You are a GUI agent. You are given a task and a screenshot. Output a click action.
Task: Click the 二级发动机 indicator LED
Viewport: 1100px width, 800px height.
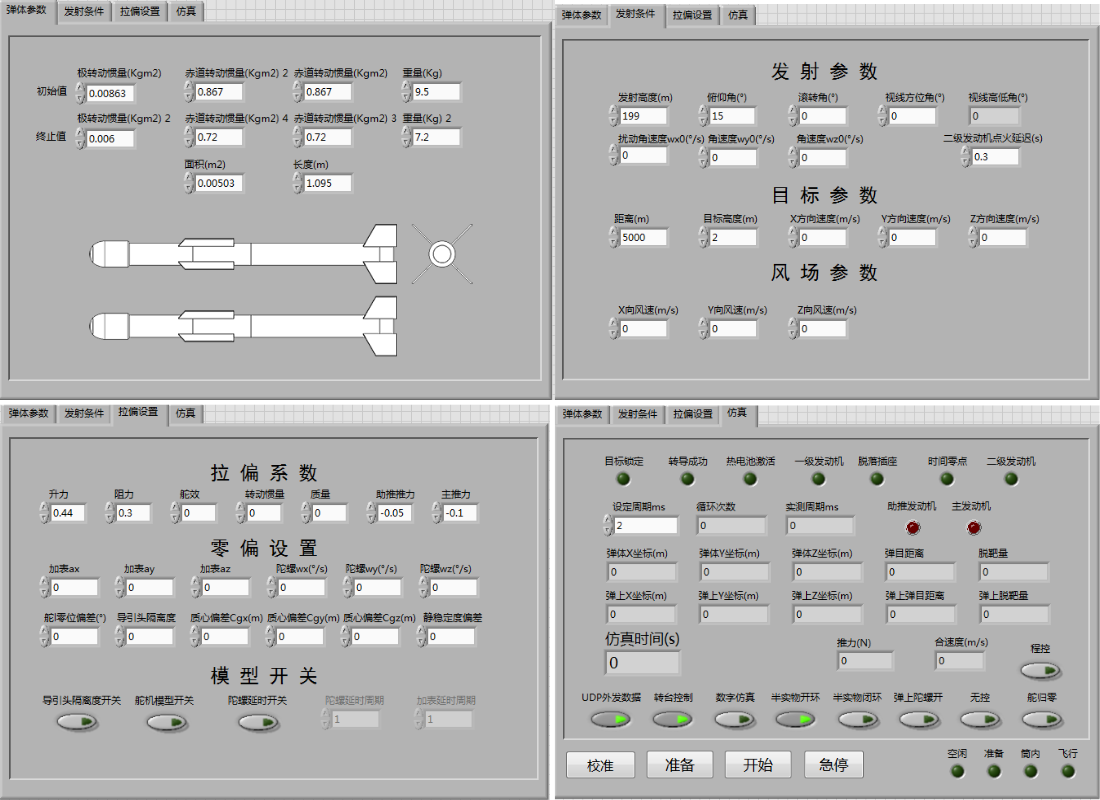[1011, 479]
